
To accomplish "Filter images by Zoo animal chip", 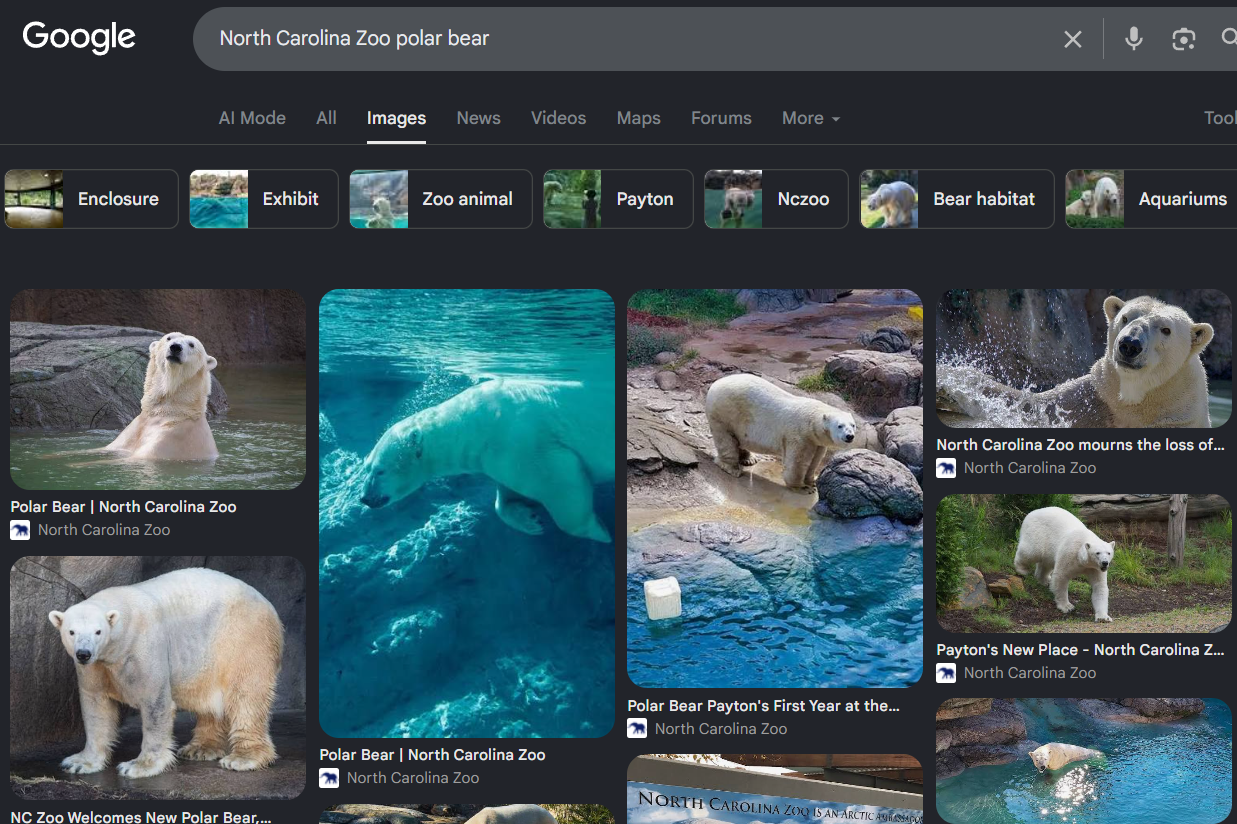I will coord(441,199).
